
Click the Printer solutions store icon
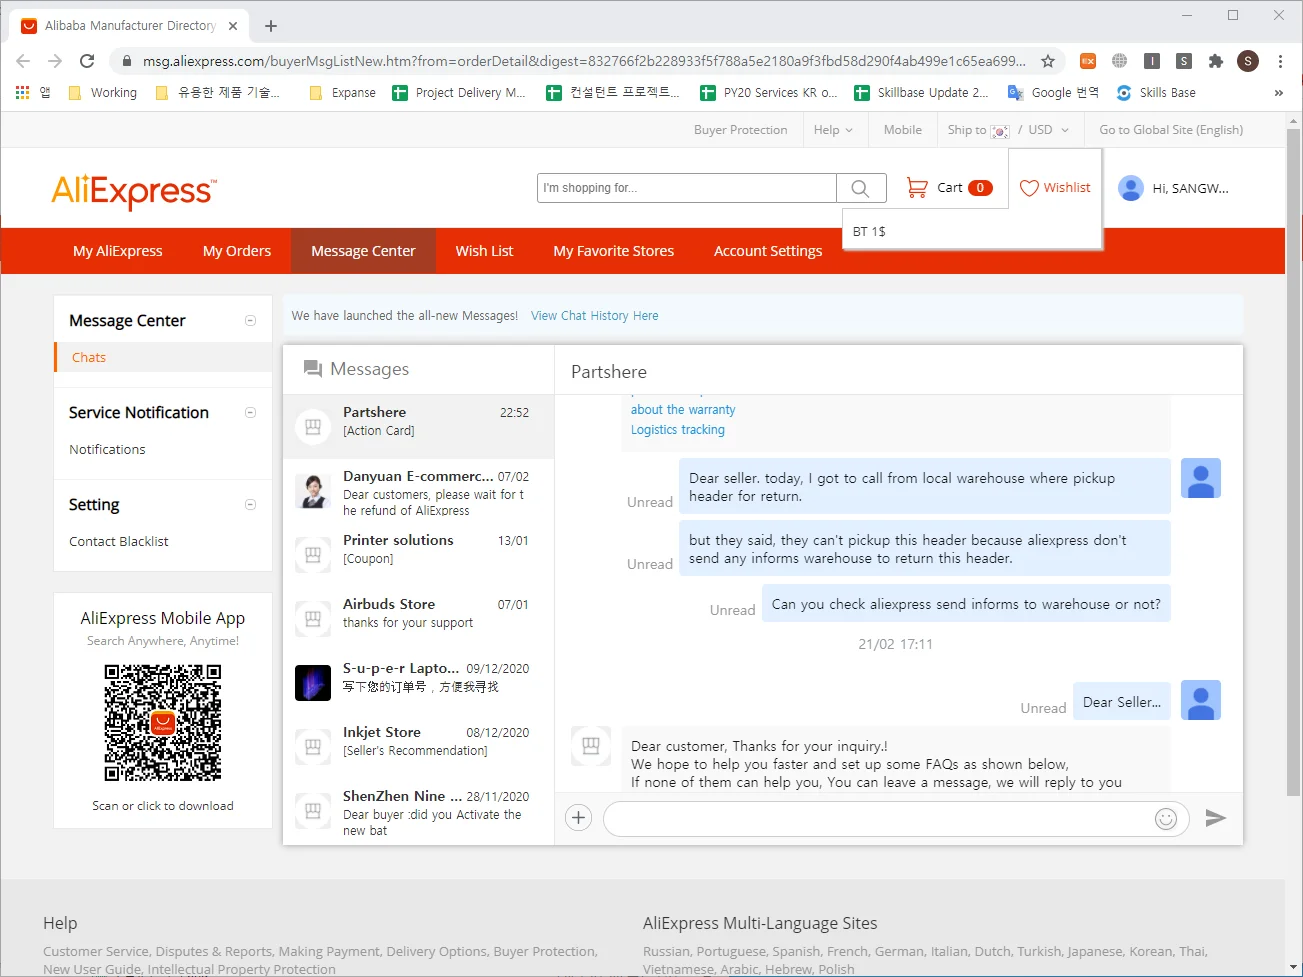[313, 555]
